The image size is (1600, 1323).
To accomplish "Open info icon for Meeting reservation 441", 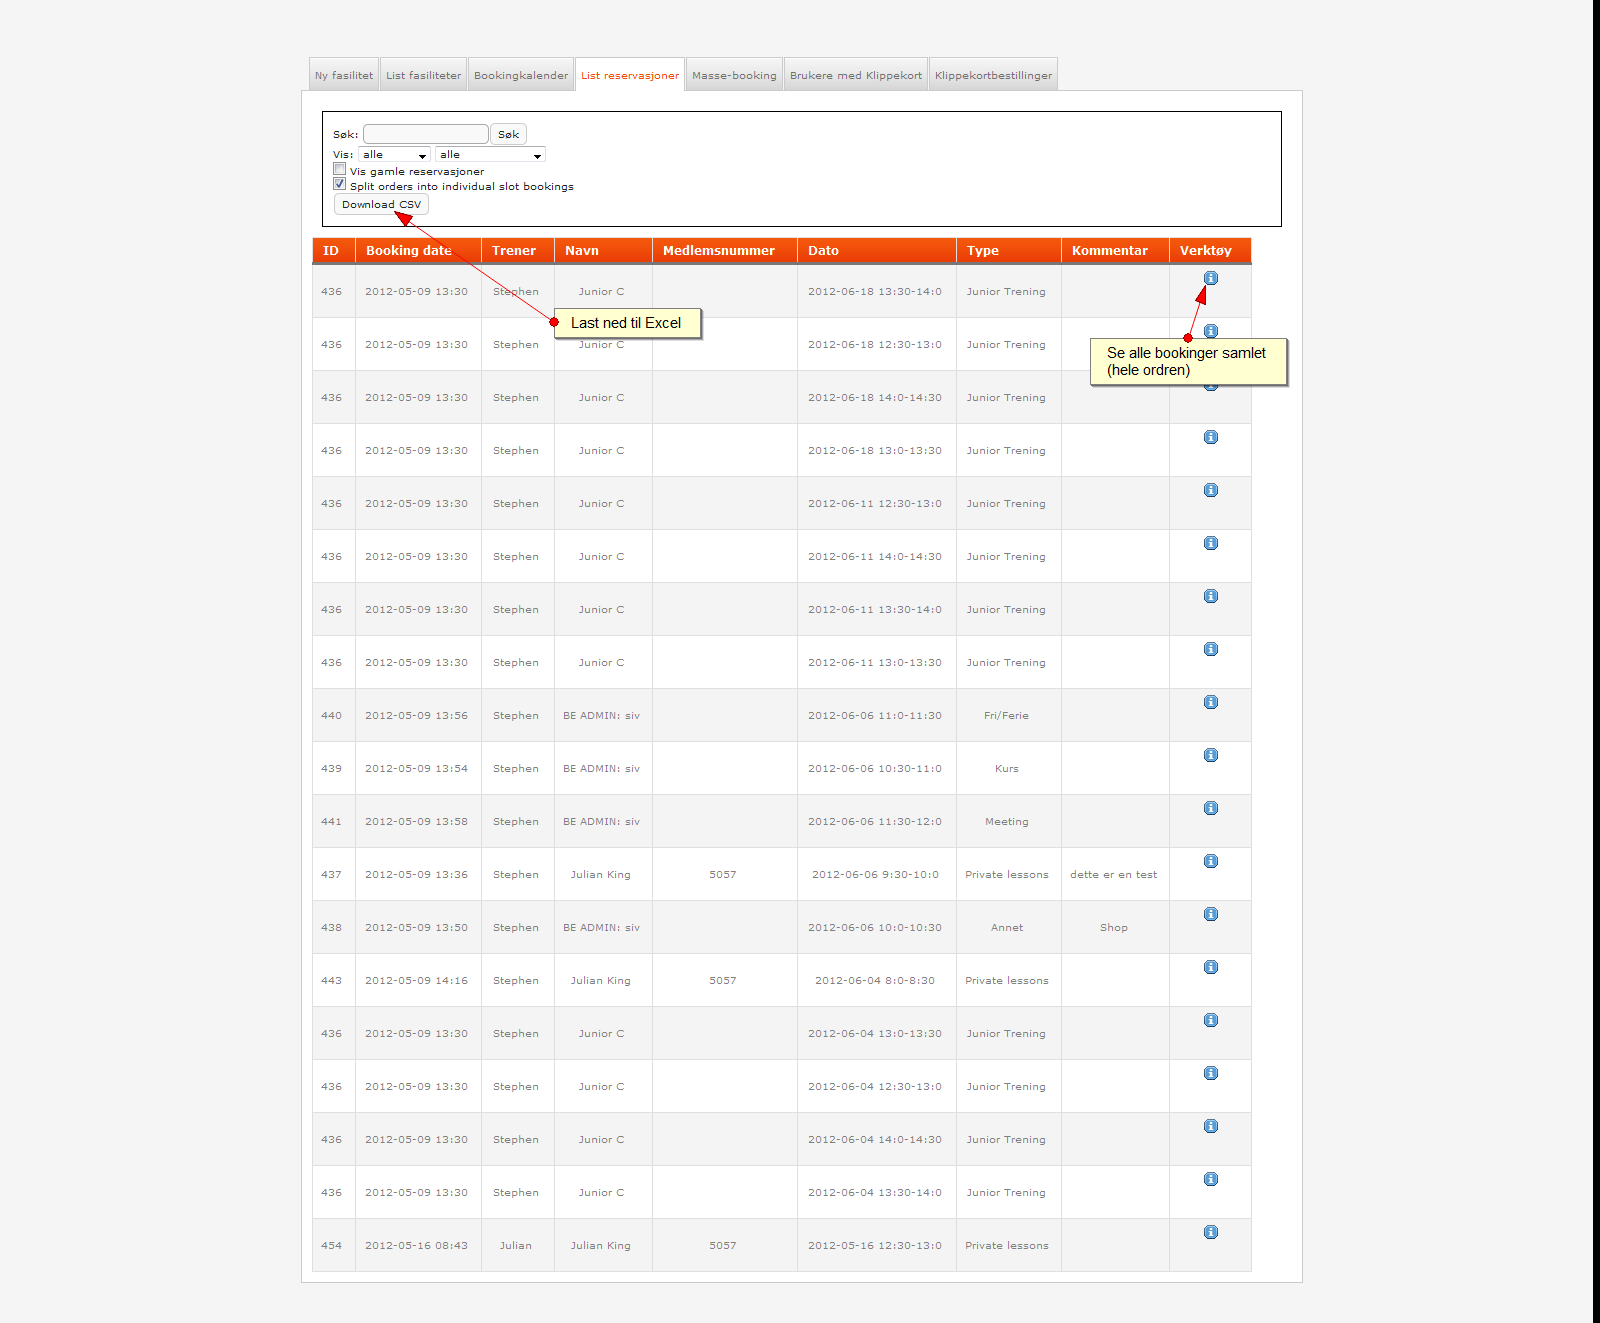I will (1211, 808).
